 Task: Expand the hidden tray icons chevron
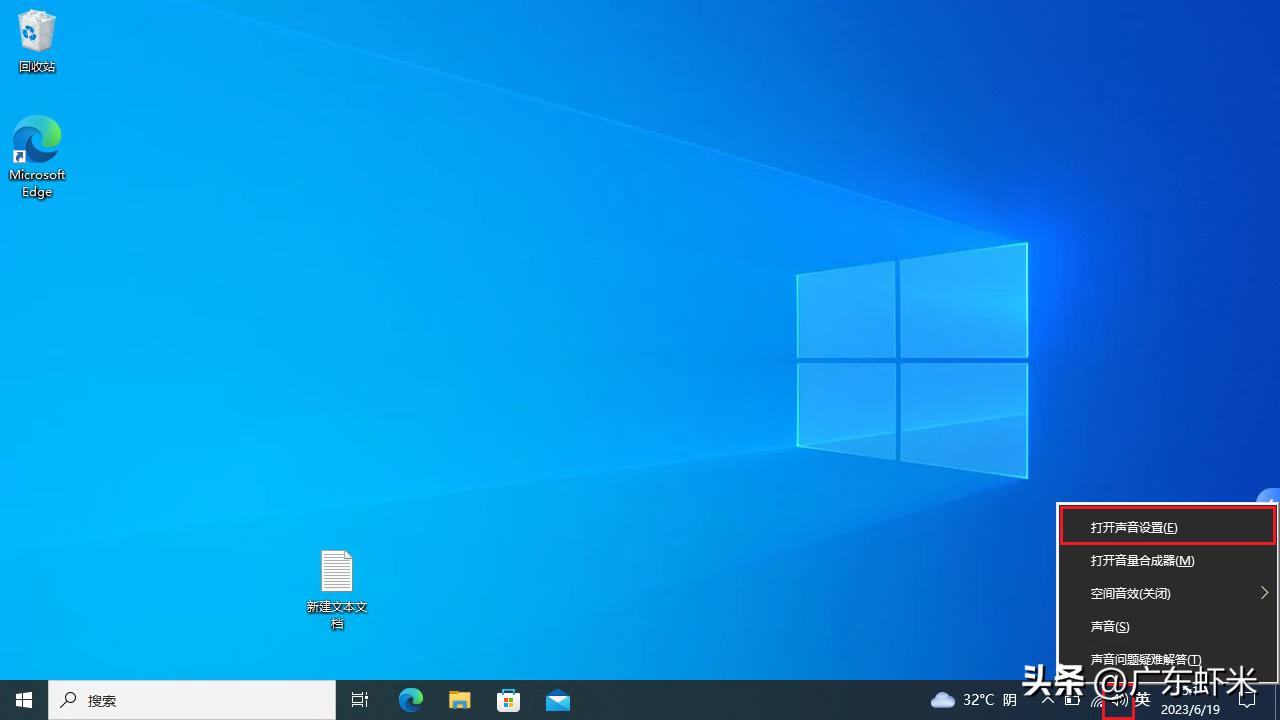pyautogui.click(x=1048, y=700)
